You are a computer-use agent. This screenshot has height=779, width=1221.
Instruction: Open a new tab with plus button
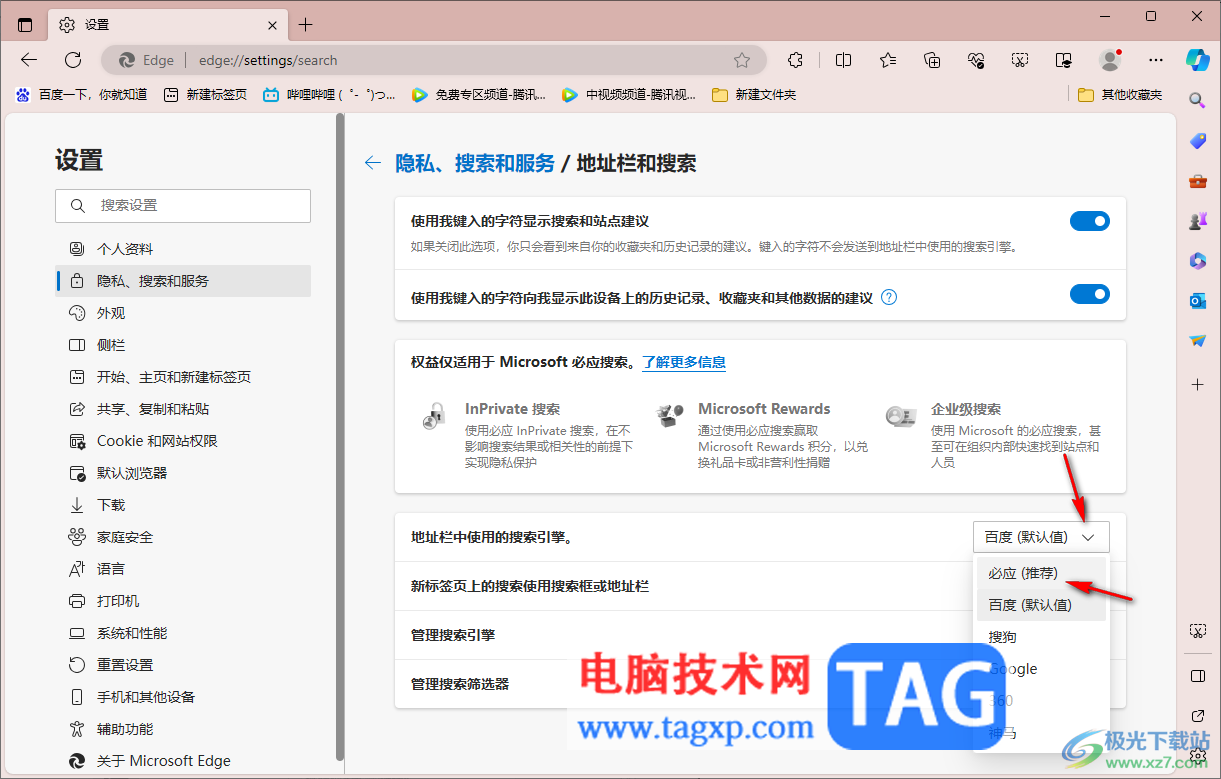pyautogui.click(x=306, y=24)
